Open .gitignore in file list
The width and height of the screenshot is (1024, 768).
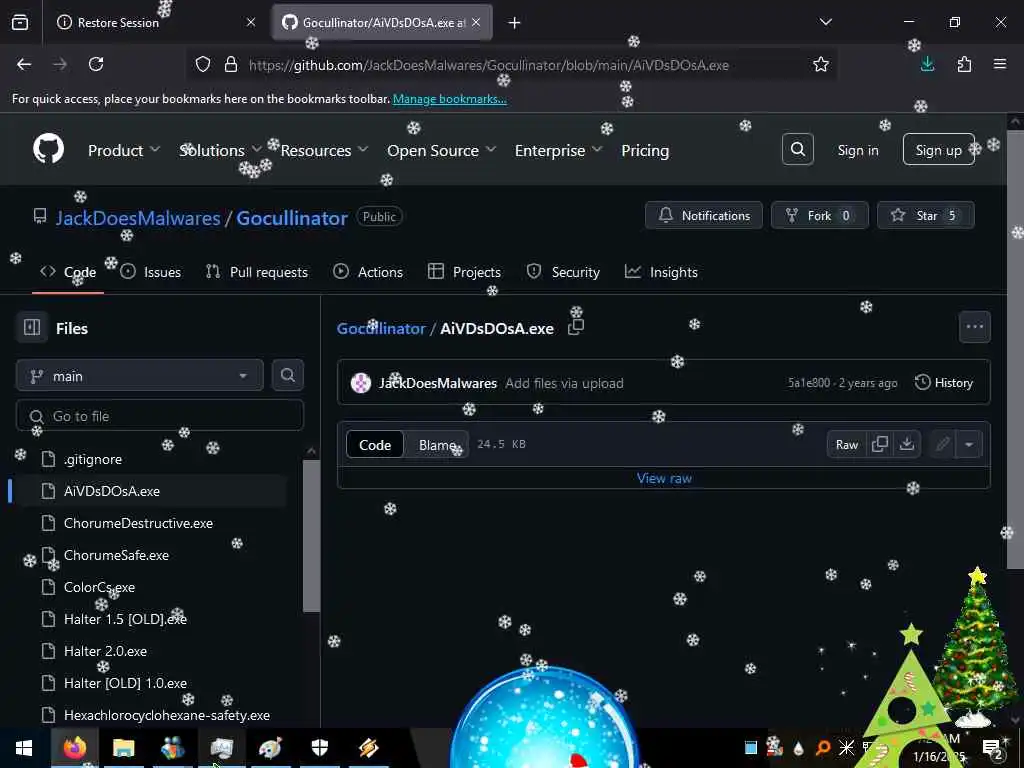pyautogui.click(x=93, y=459)
